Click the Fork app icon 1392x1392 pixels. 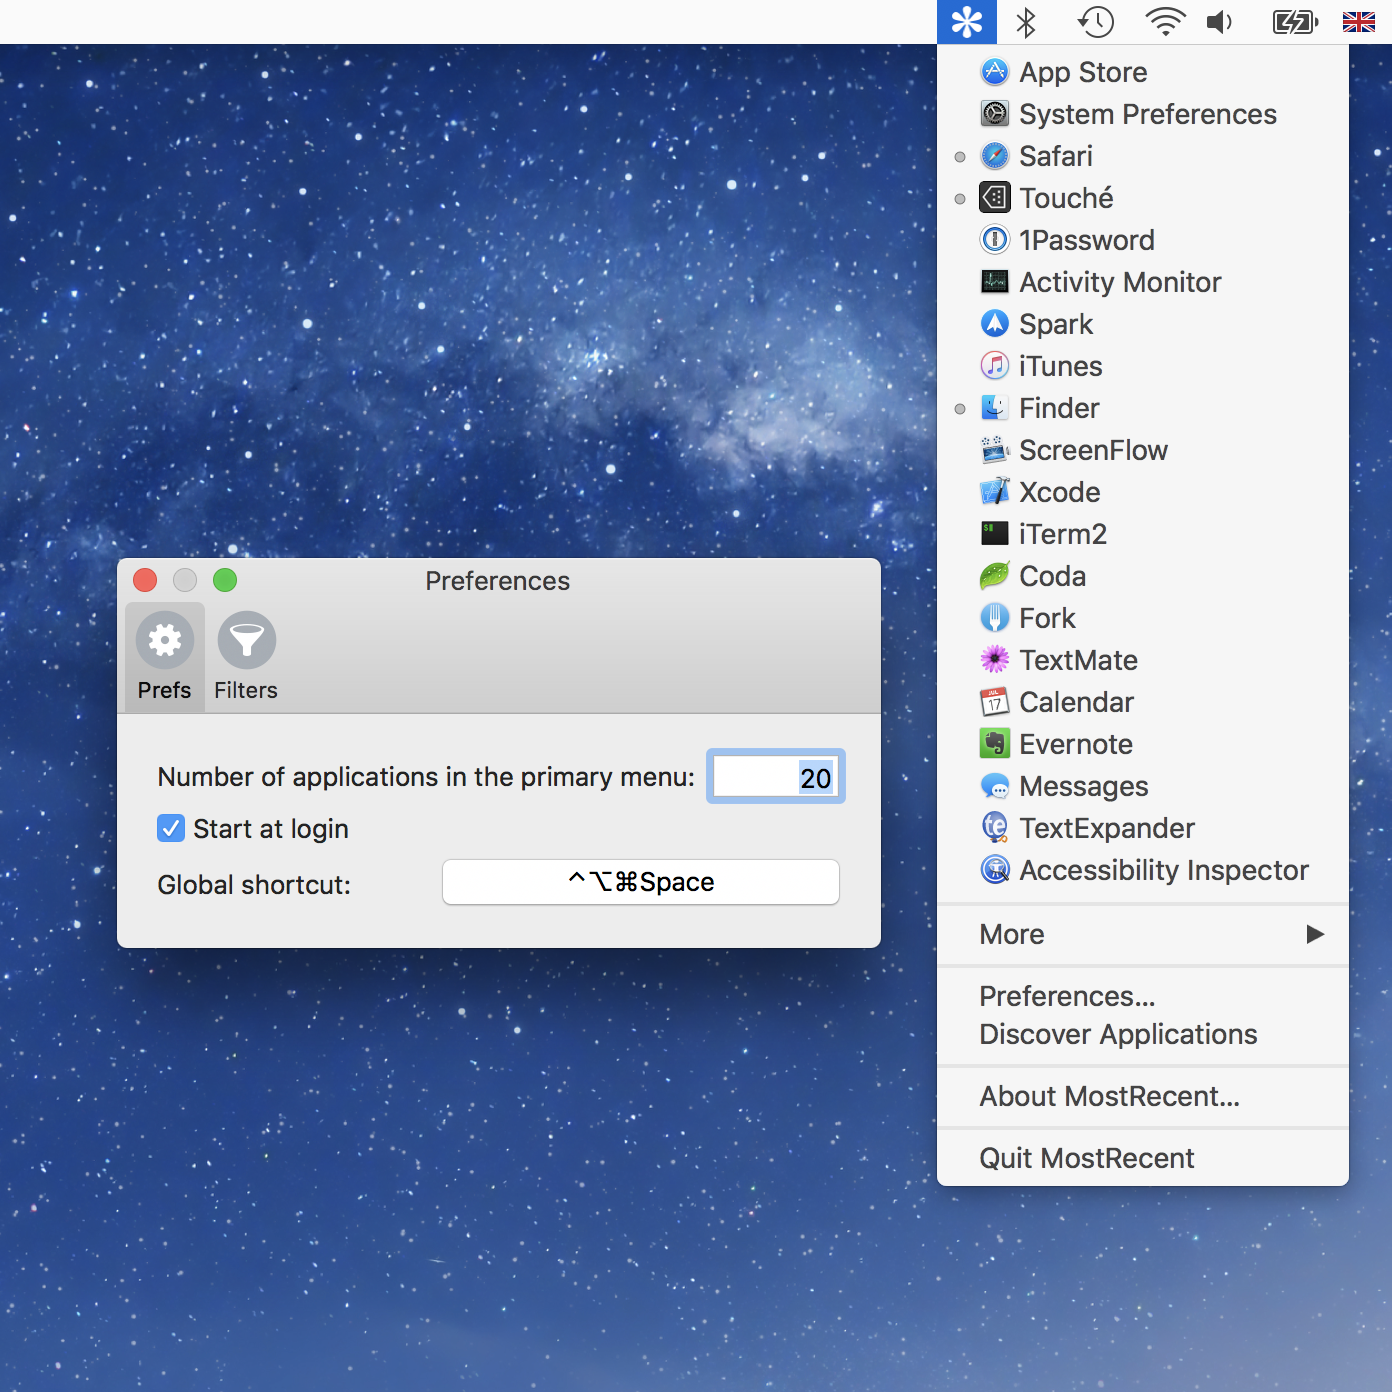[995, 618]
